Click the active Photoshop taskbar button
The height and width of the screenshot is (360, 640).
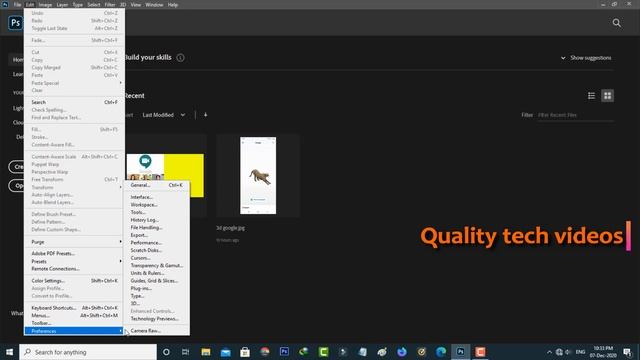[x=460, y=352]
